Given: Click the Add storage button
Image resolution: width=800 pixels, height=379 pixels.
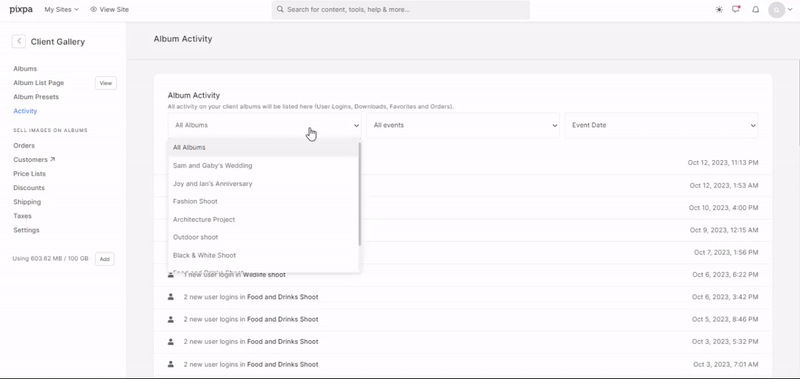Looking at the screenshot, I should click(105, 259).
